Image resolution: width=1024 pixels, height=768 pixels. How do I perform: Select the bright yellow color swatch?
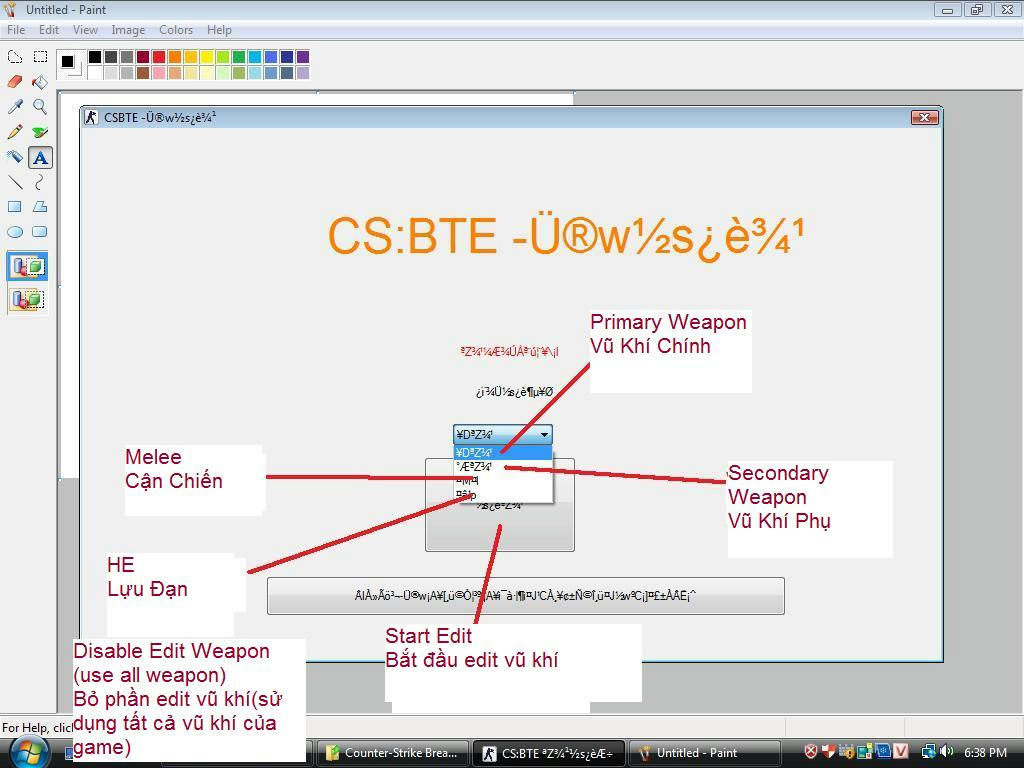[206, 57]
